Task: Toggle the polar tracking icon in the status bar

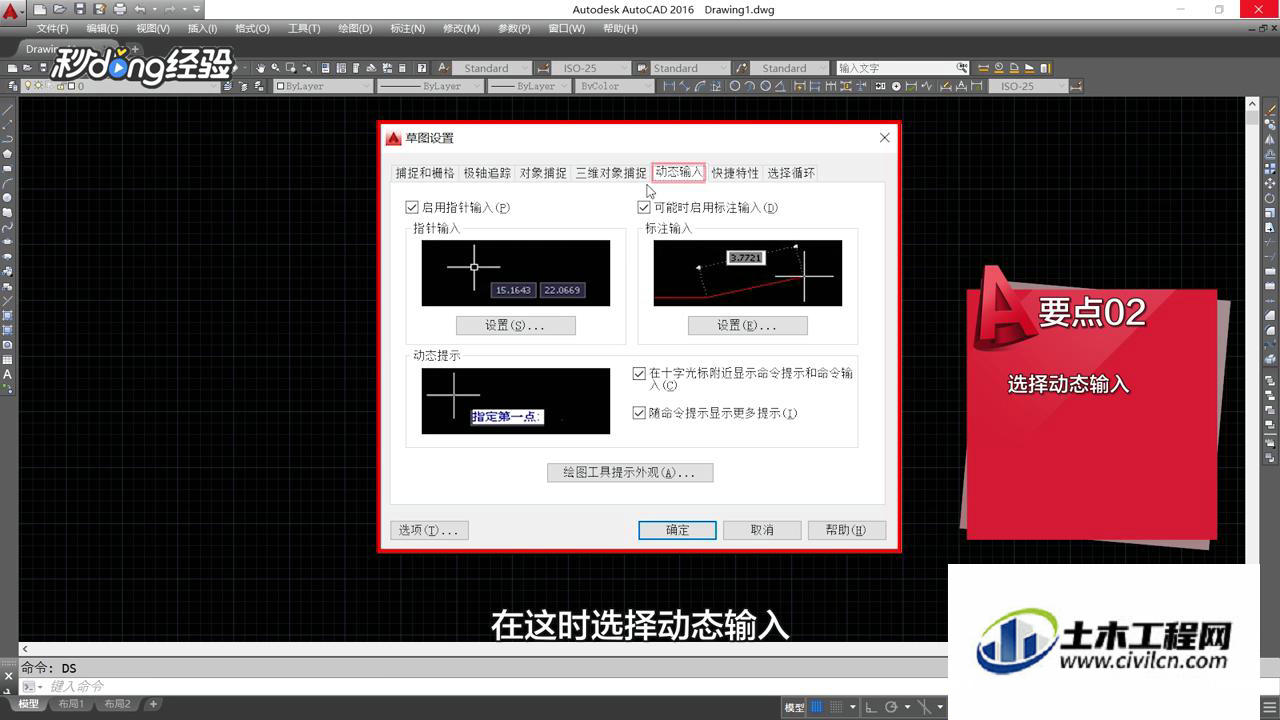Action: [891, 707]
